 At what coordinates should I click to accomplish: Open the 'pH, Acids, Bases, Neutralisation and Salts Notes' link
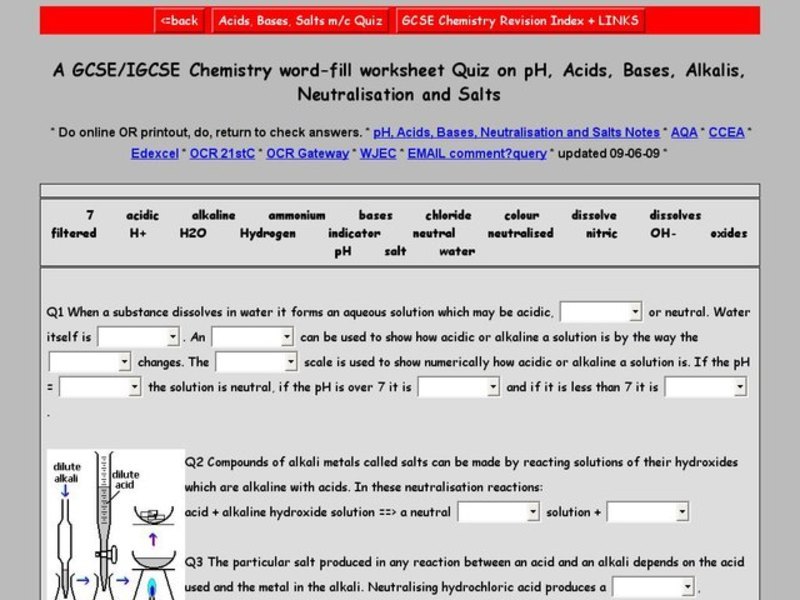[x=513, y=131]
